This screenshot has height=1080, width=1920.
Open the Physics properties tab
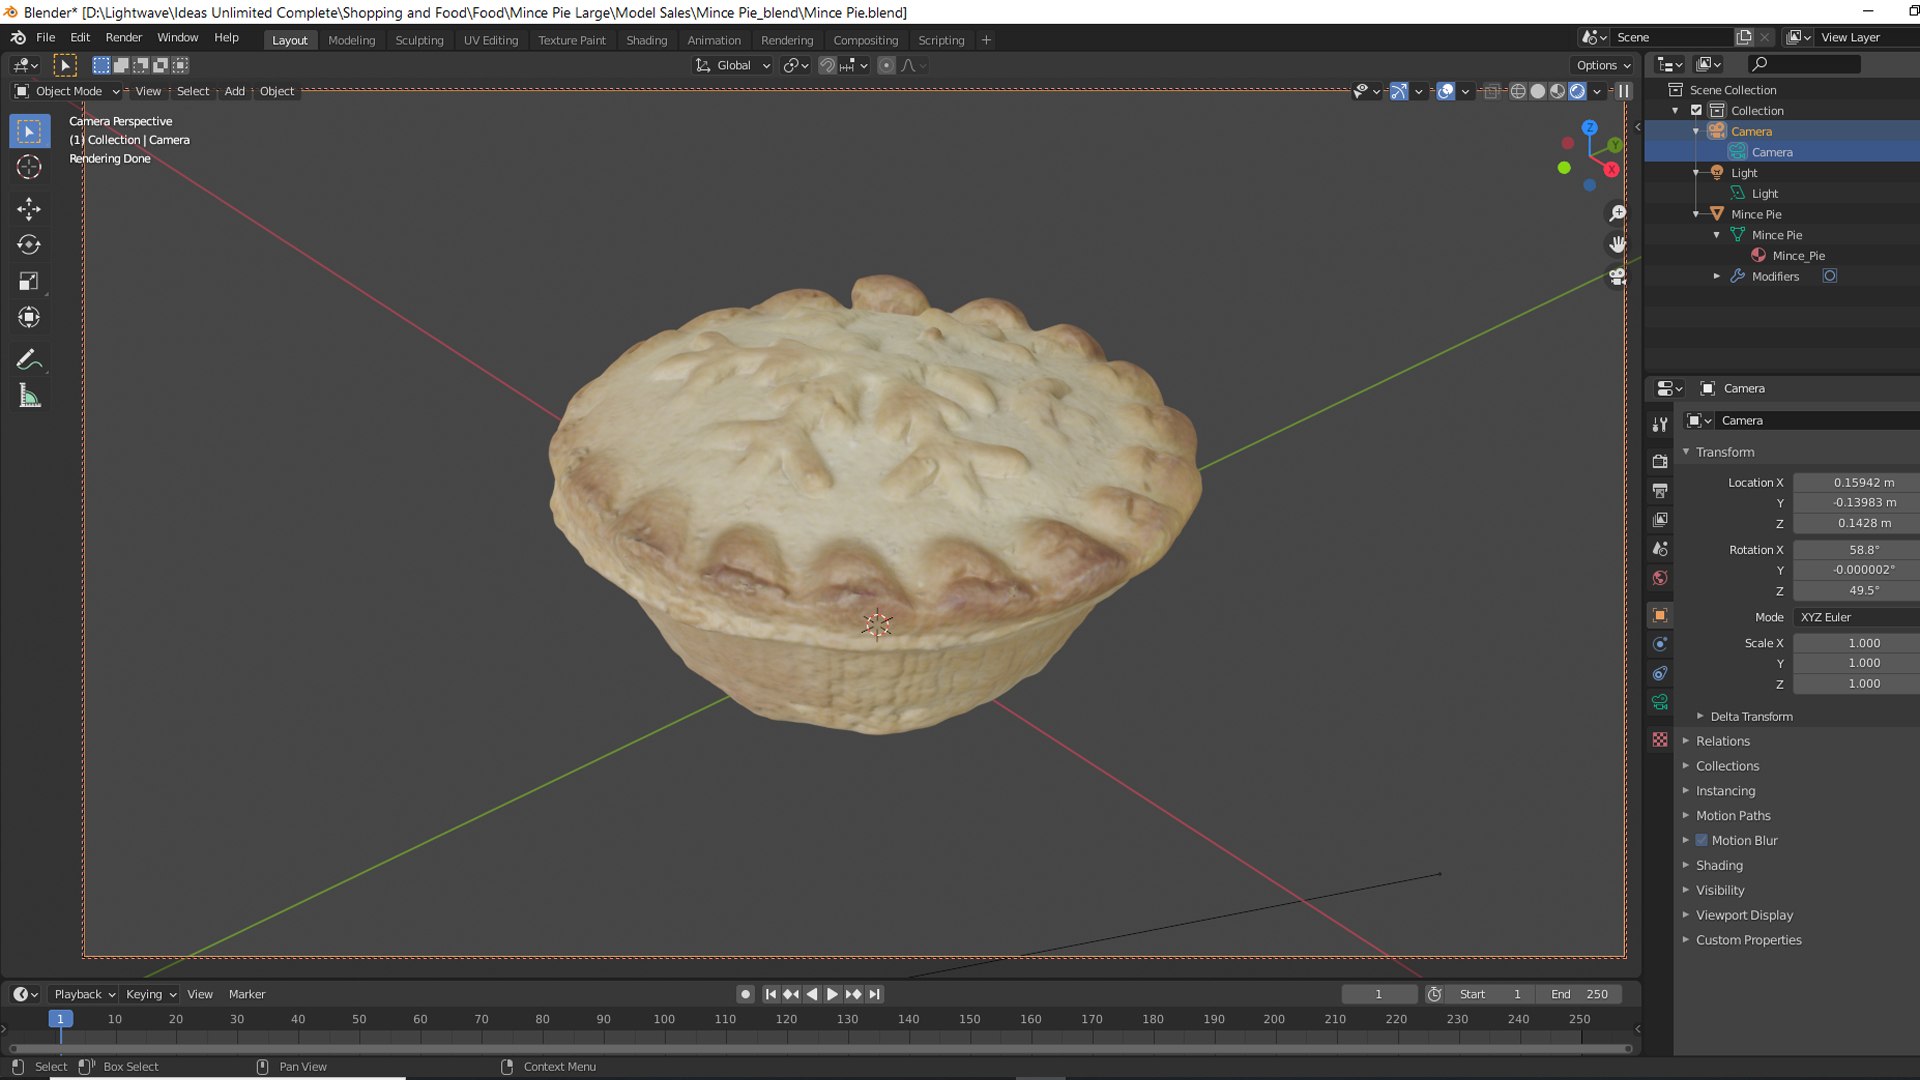coord(1660,644)
